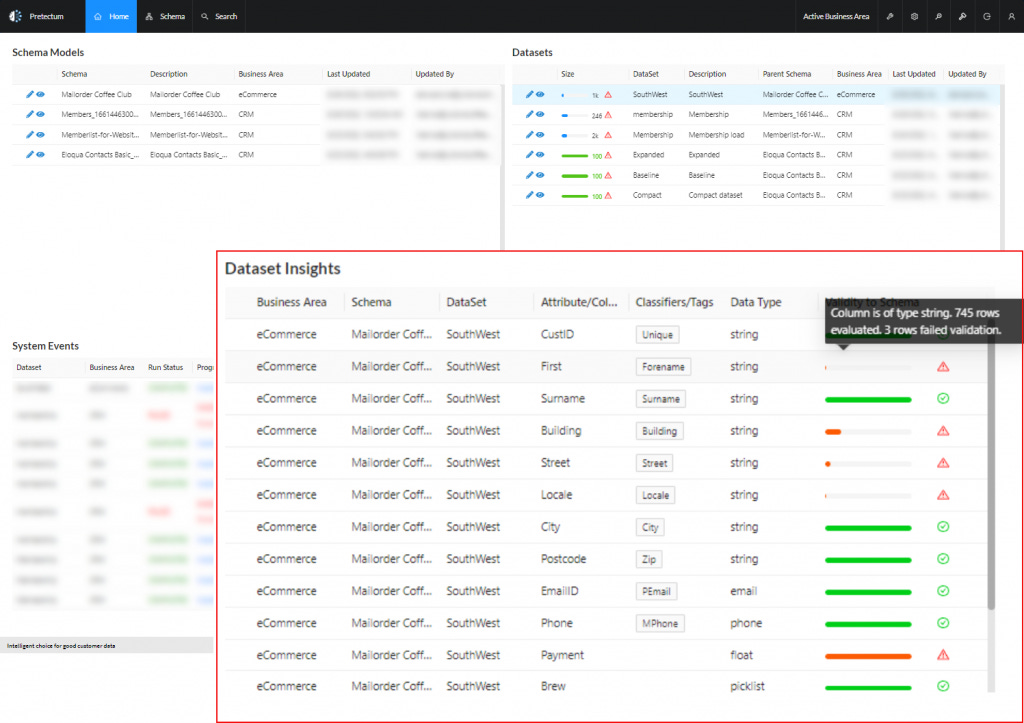Open the Search tab
Image resolution: width=1024 pixels, height=723 pixels.
click(219, 16)
